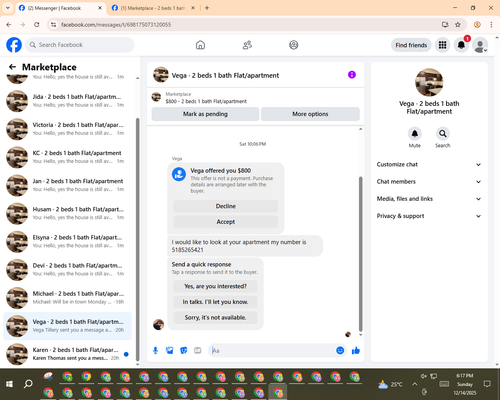
Task: Go to the Home feed icon
Action: [x=200, y=45]
